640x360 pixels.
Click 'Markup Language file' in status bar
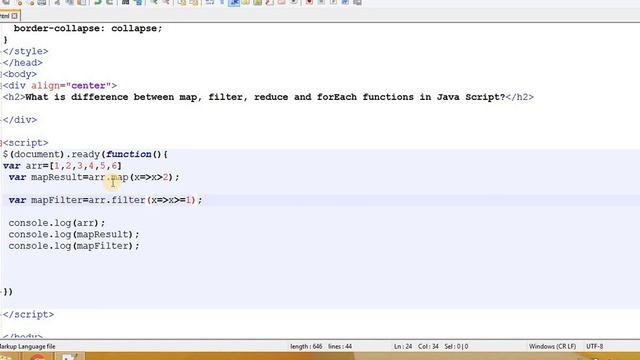[28, 347]
